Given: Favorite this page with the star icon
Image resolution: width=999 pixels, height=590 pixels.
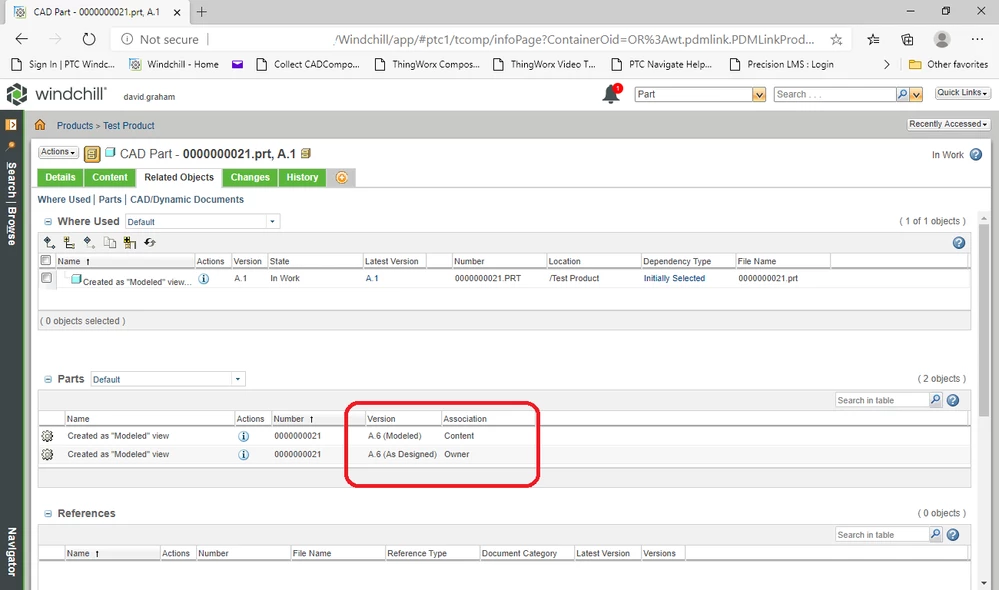Looking at the screenshot, I should coord(837,40).
